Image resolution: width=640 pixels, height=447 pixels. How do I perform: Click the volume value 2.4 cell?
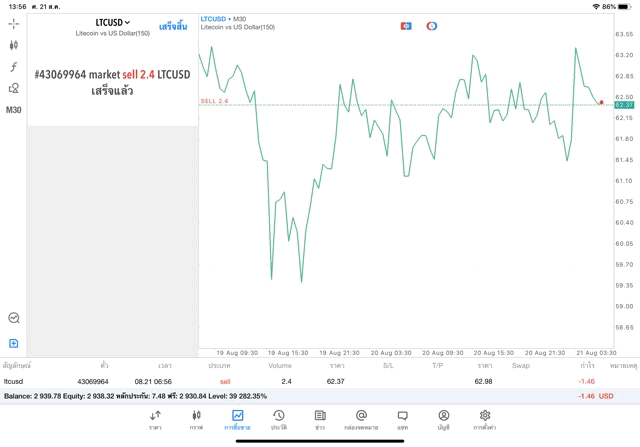pyautogui.click(x=286, y=381)
